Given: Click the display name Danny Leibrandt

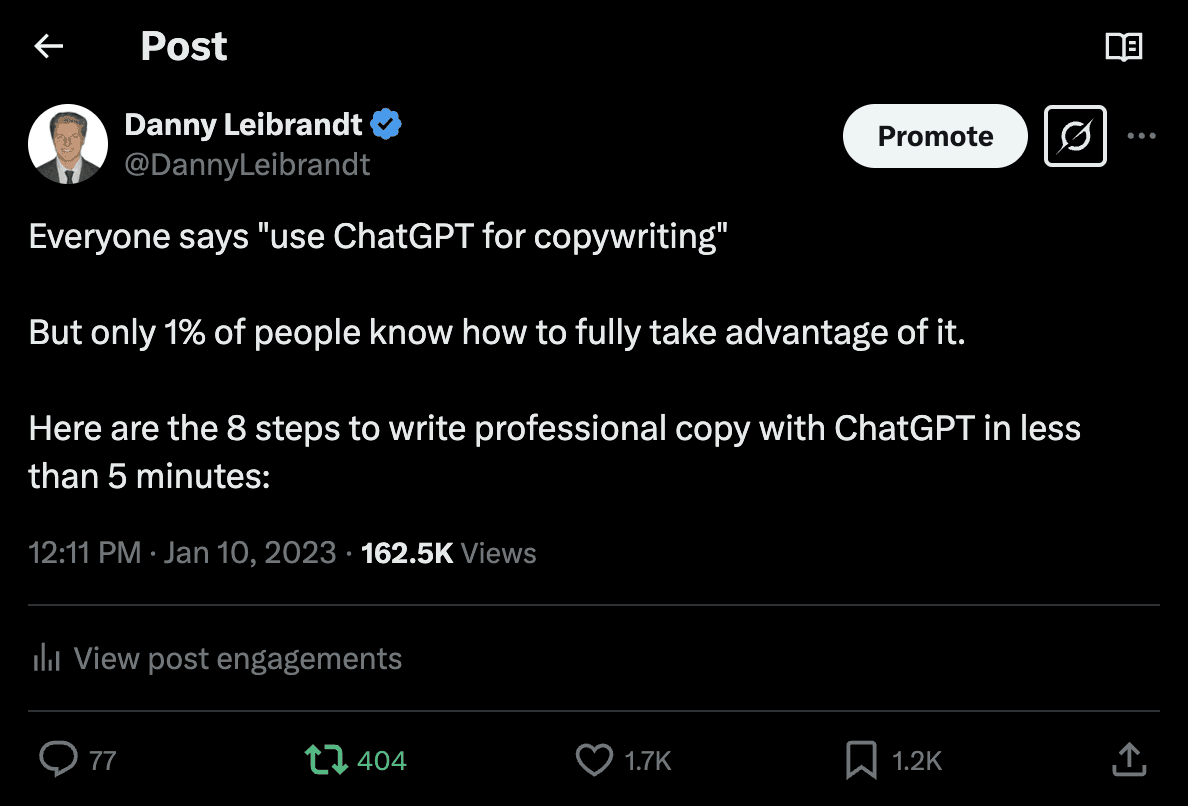Looking at the screenshot, I should 243,124.
